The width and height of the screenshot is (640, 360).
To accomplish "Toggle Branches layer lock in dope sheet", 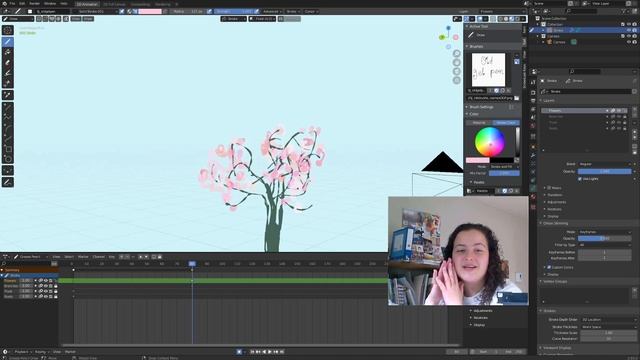I will 56,286.
